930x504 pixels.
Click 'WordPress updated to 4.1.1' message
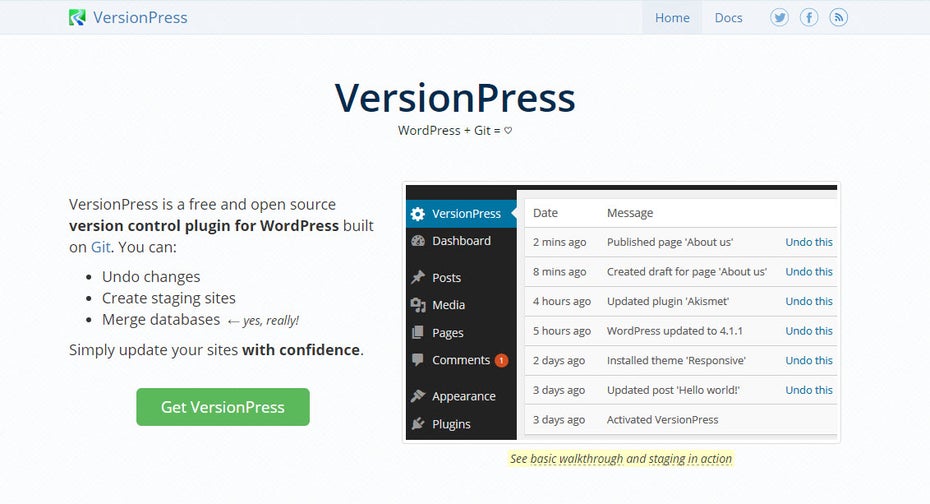674,331
